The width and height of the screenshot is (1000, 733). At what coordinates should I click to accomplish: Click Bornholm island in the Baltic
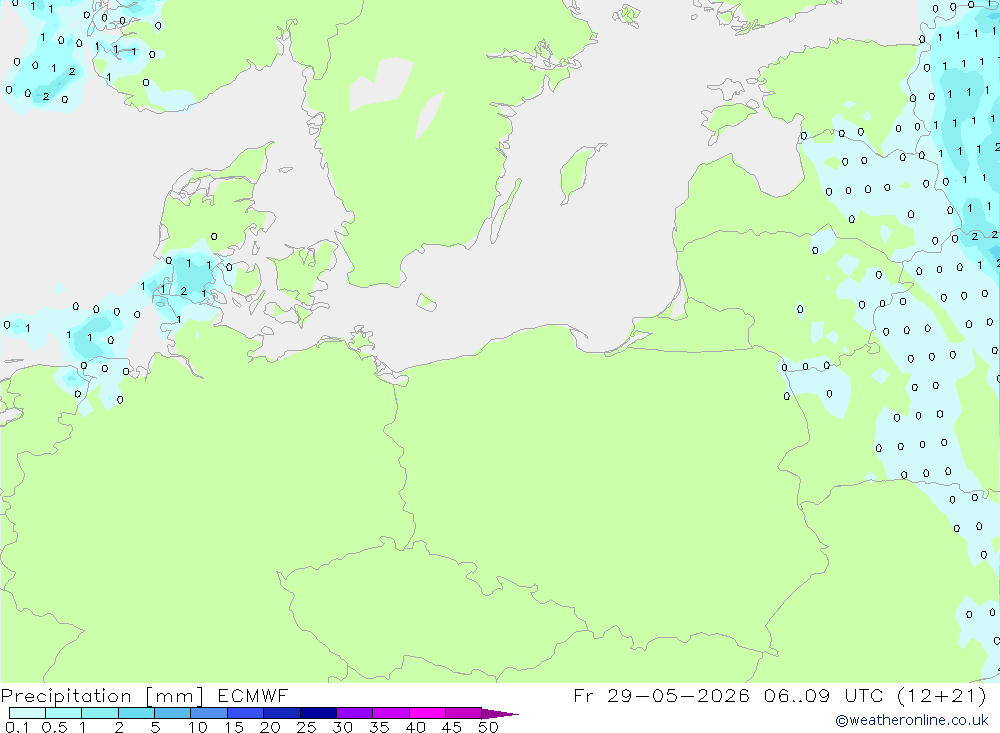427,302
